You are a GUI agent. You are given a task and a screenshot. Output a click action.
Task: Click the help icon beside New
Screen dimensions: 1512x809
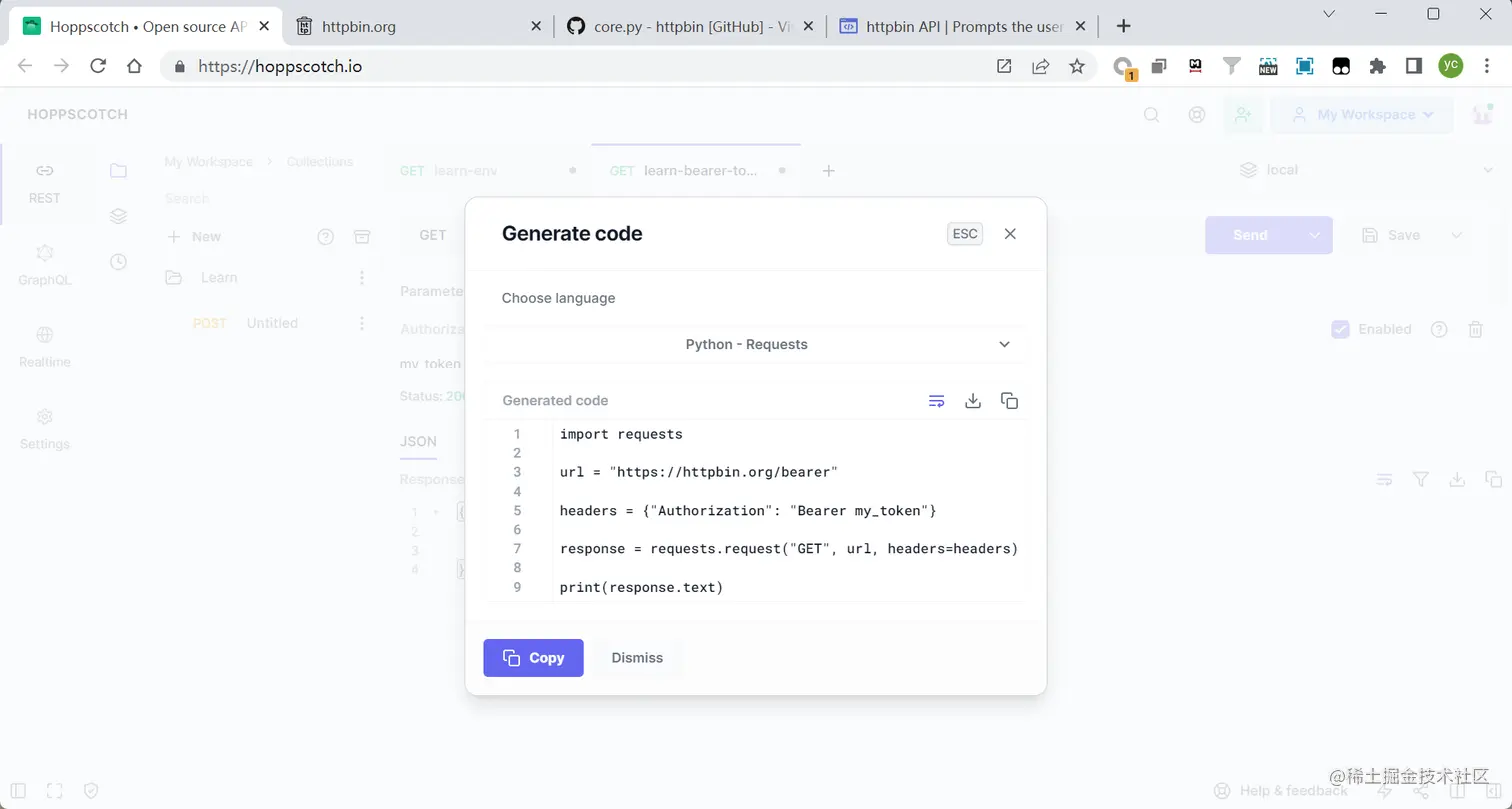pos(325,237)
